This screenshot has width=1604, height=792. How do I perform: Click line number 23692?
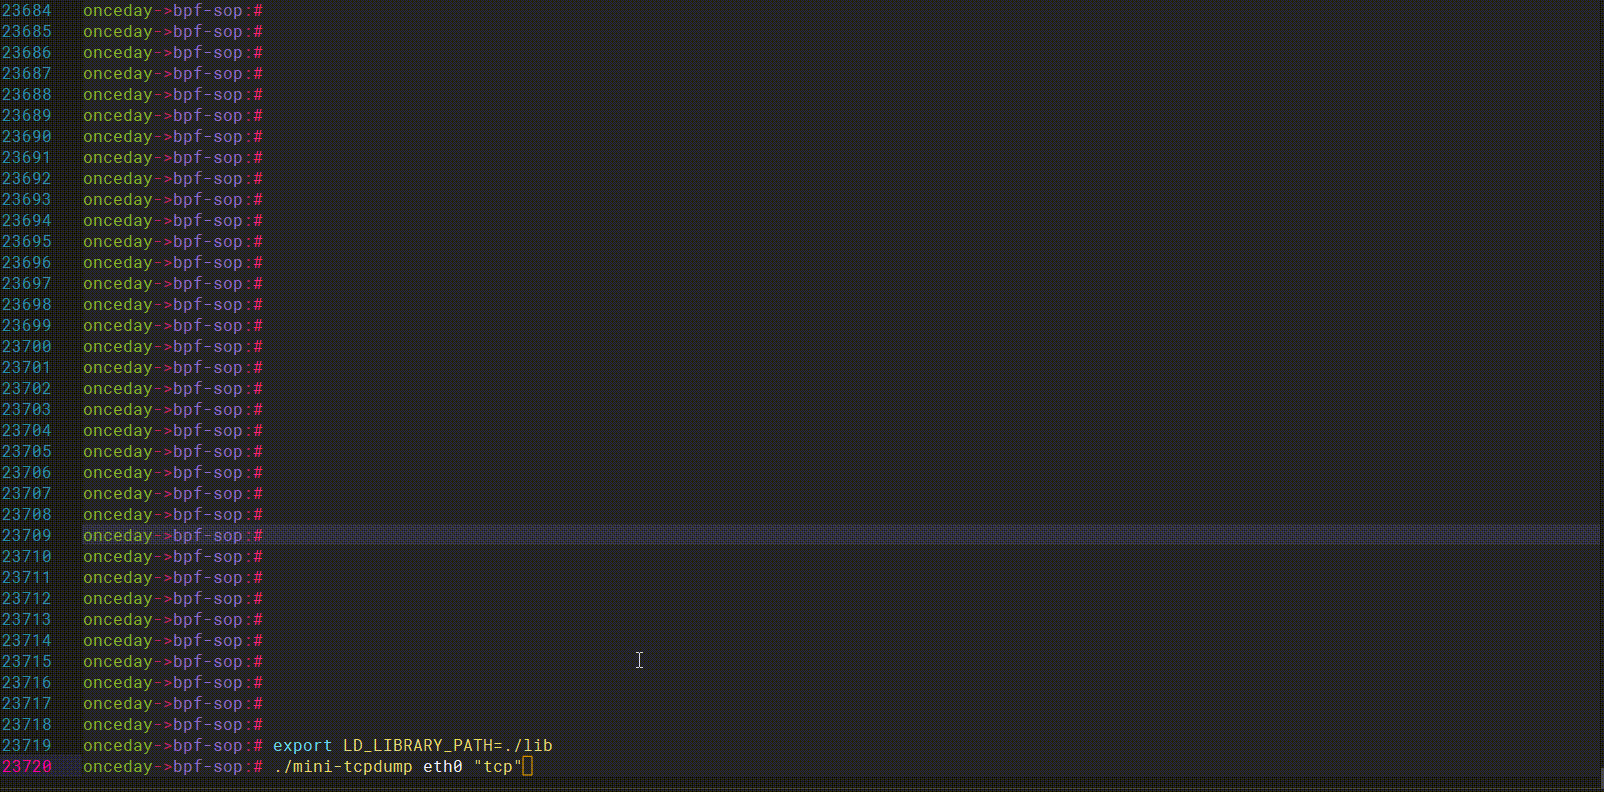[27, 179]
